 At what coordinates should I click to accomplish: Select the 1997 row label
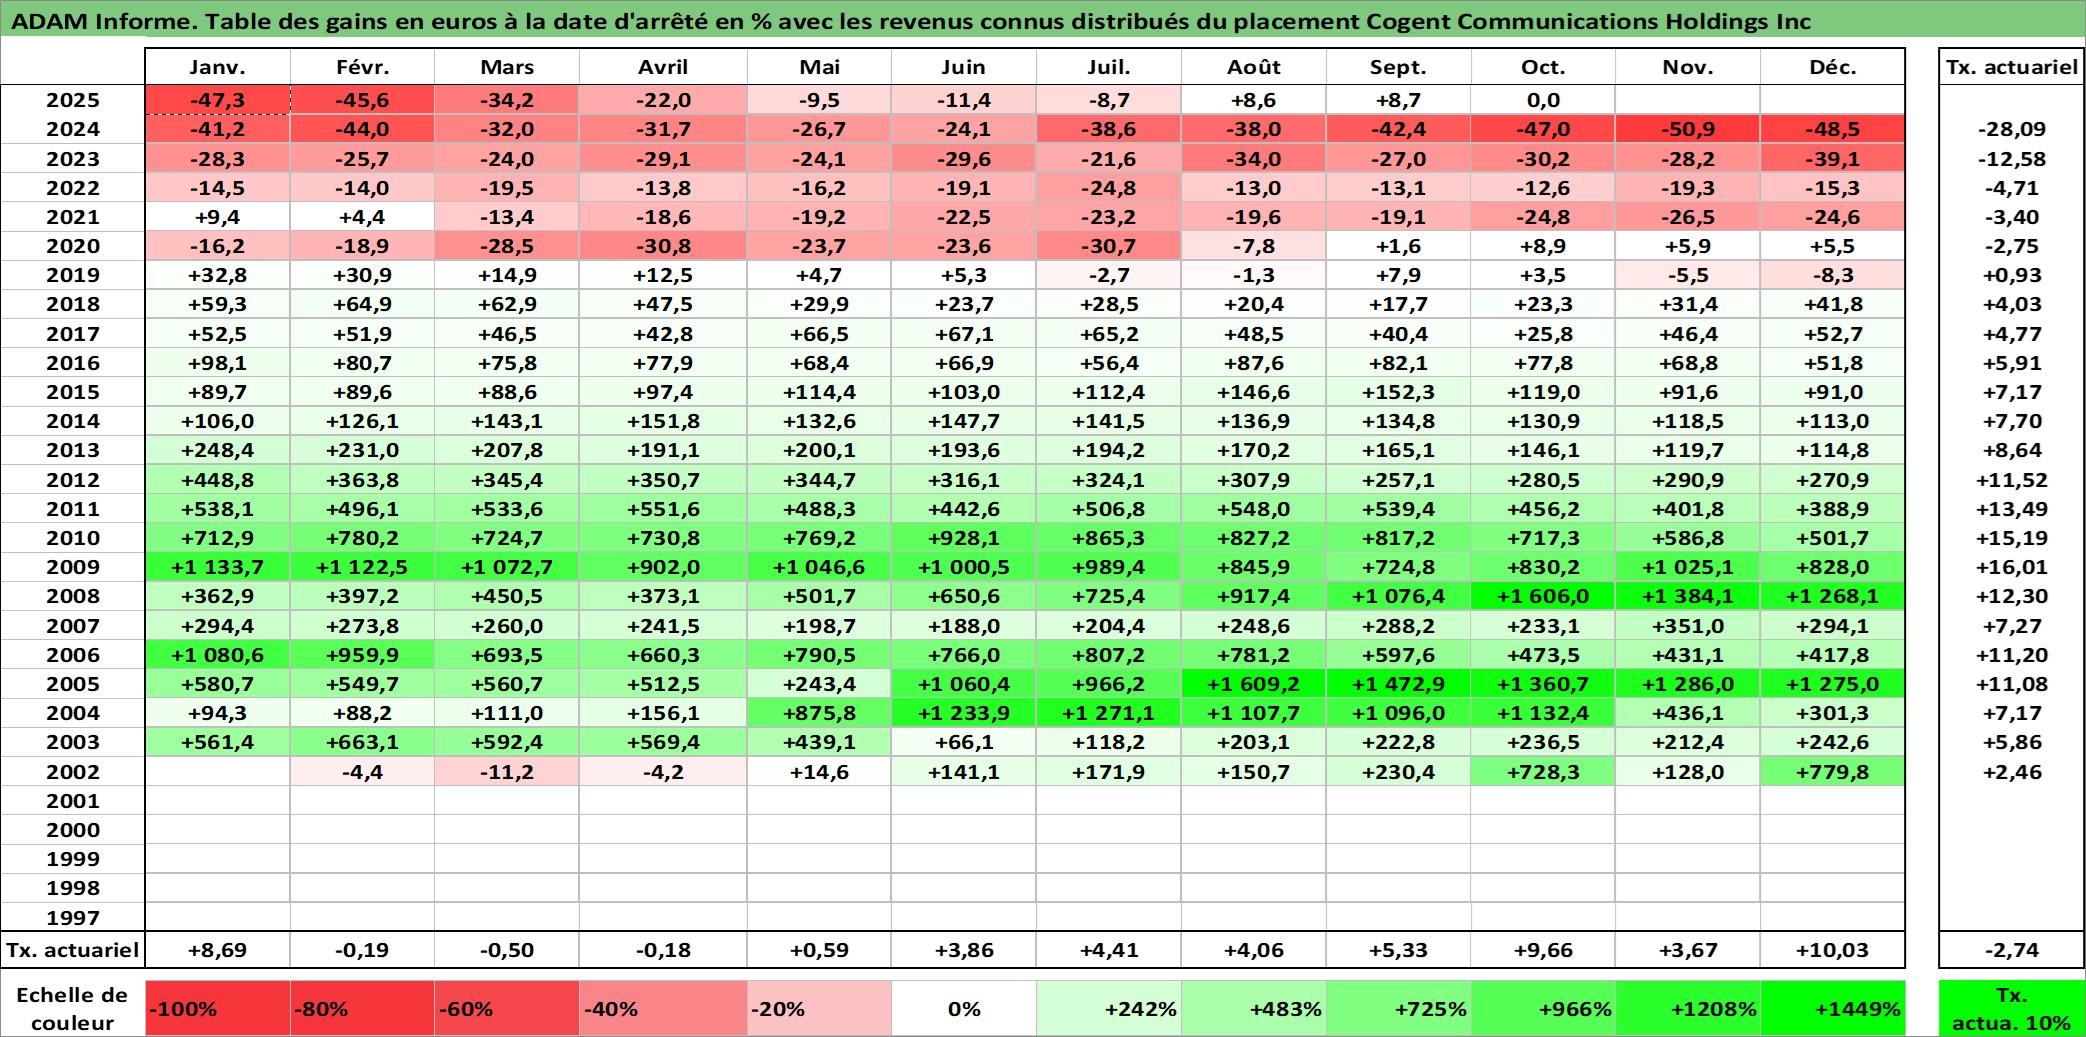(73, 918)
